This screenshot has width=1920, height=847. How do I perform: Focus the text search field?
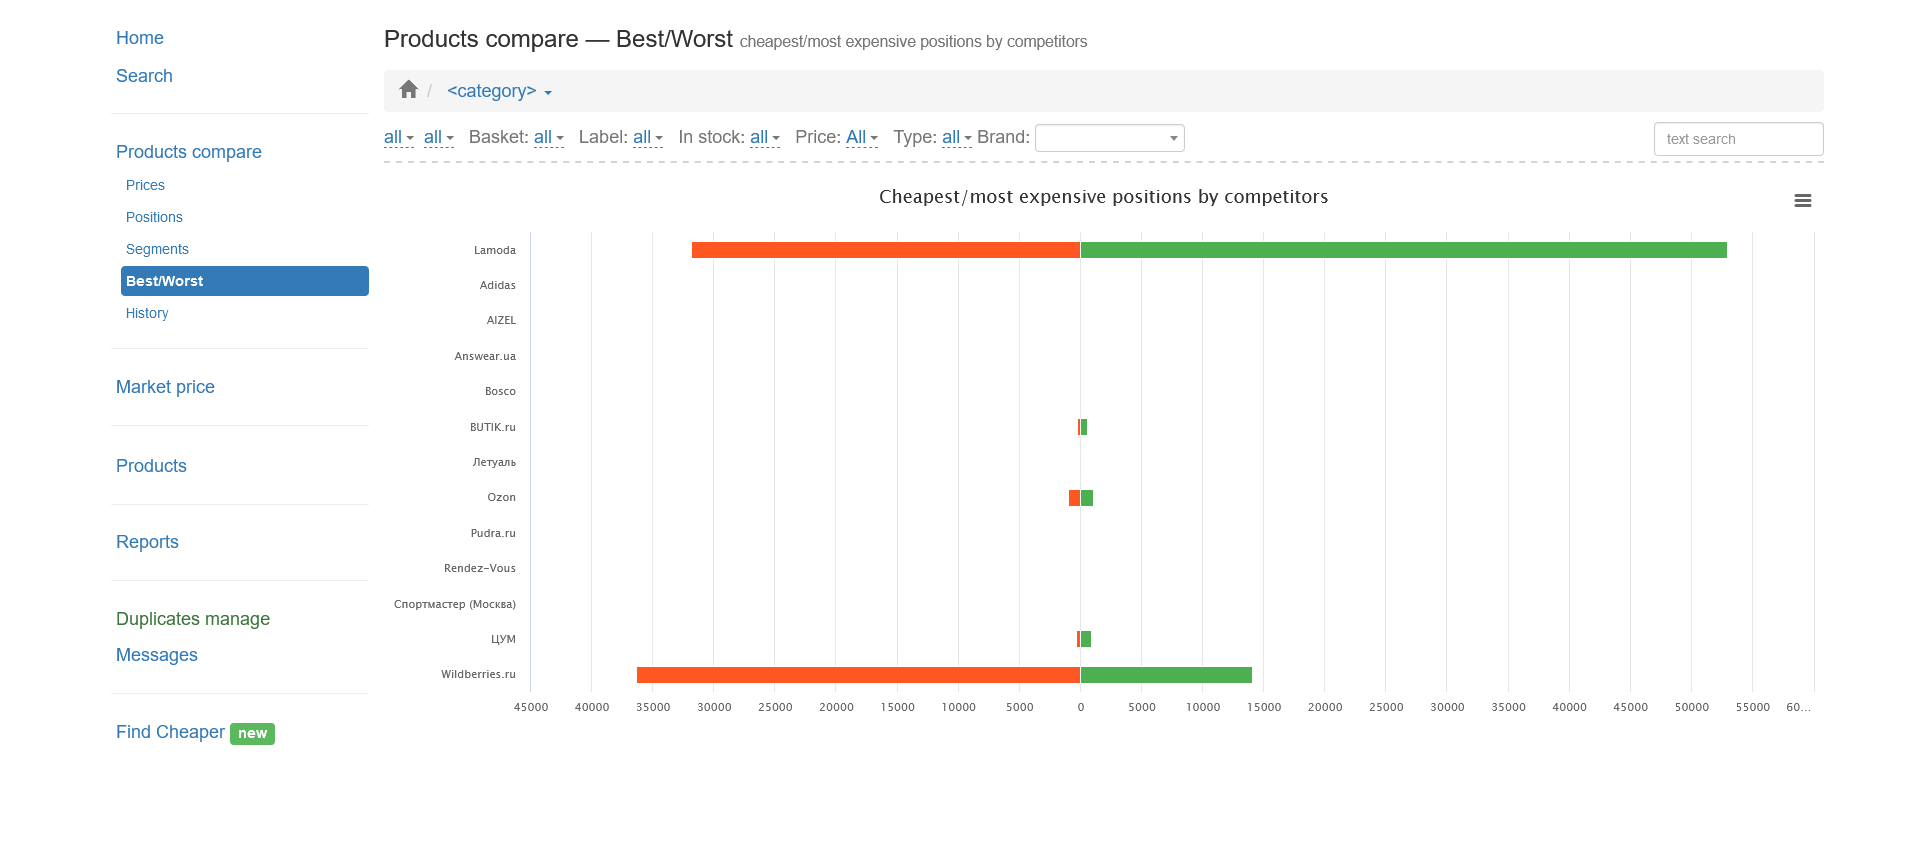pos(1738,139)
